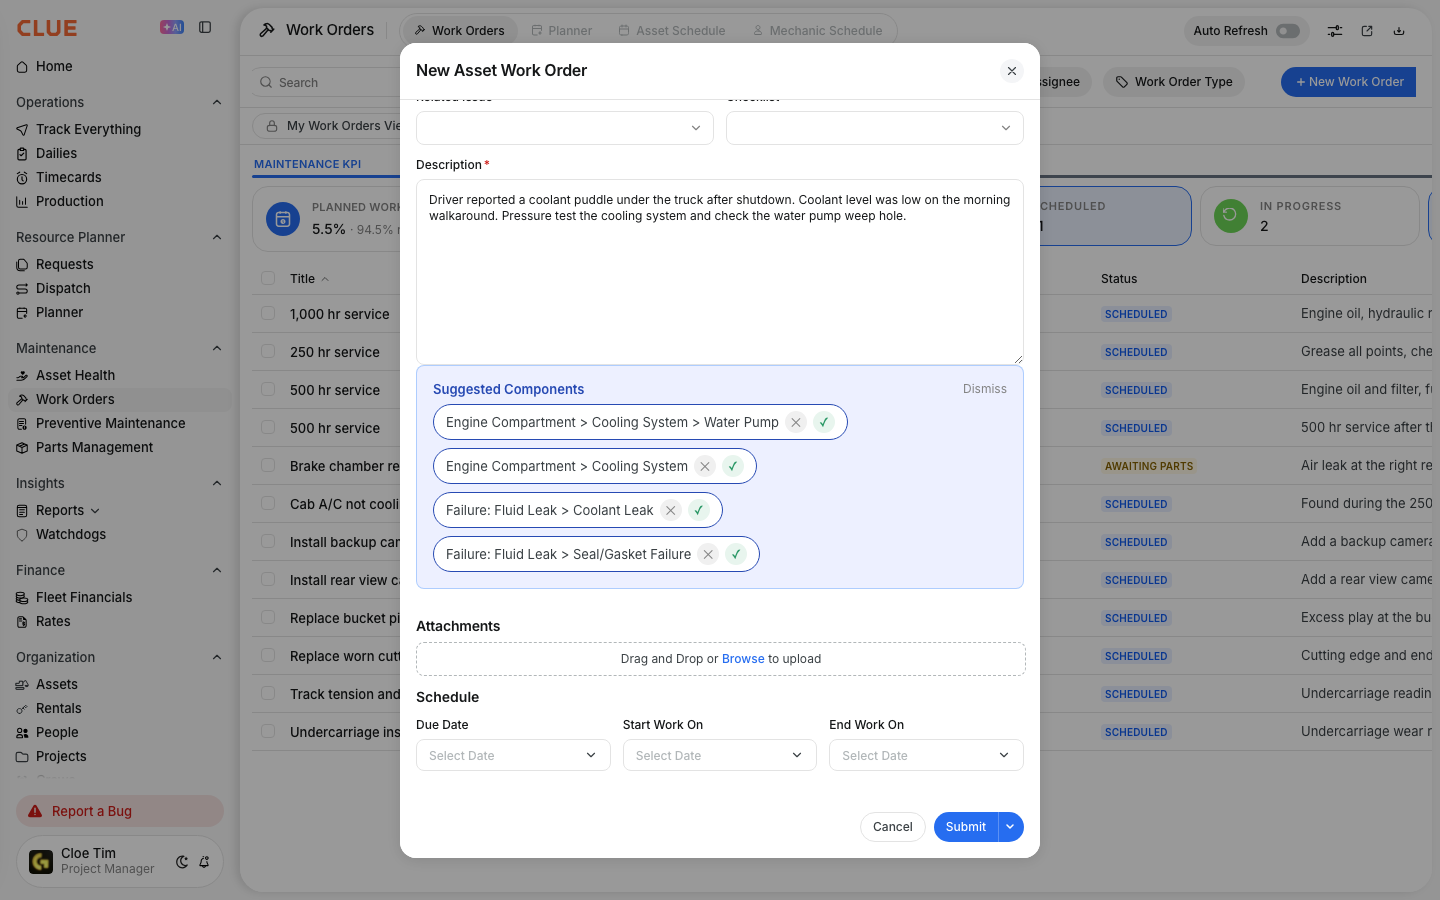The width and height of the screenshot is (1440, 900).
Task: Accept the Seal/Gasket Failure suggestion
Action: point(736,554)
